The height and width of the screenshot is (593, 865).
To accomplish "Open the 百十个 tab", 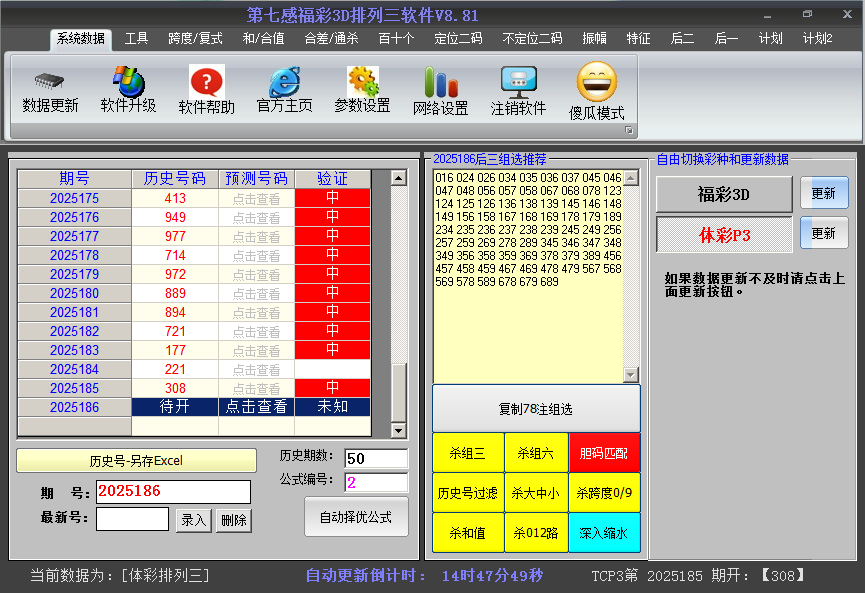I will 396,39.
